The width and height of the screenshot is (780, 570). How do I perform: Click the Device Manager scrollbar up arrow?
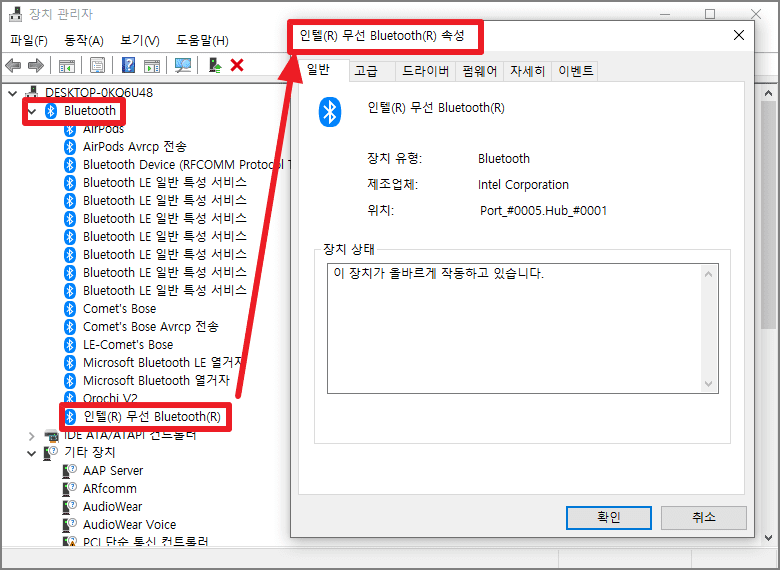pos(769,93)
